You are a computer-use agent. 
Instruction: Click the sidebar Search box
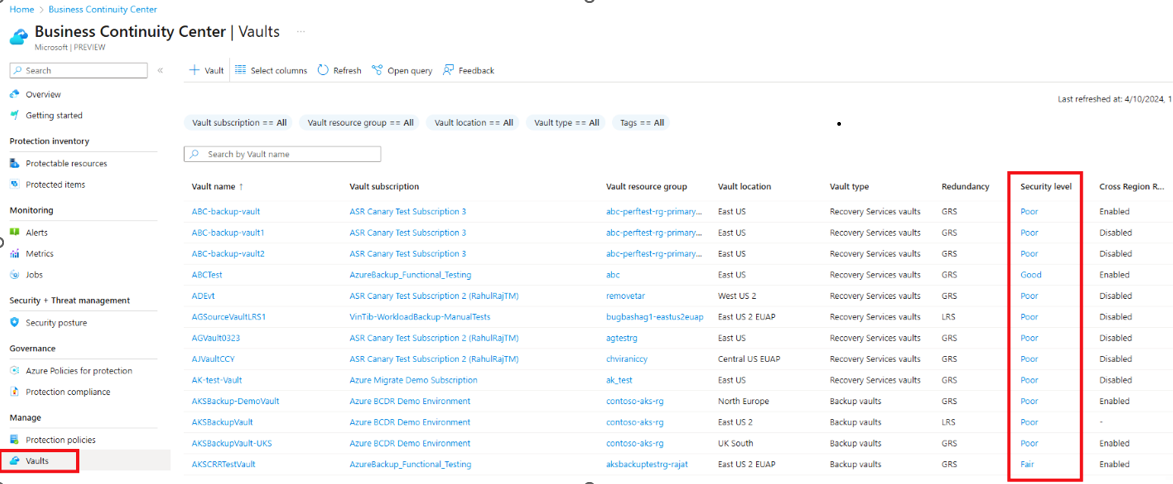click(x=79, y=70)
